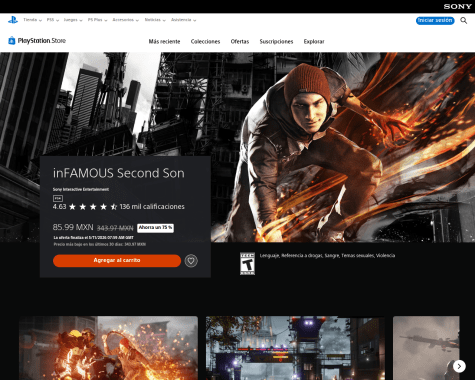Click the lowest price last 30 days text
Screen dimensions: 475x380
tap(100, 244)
